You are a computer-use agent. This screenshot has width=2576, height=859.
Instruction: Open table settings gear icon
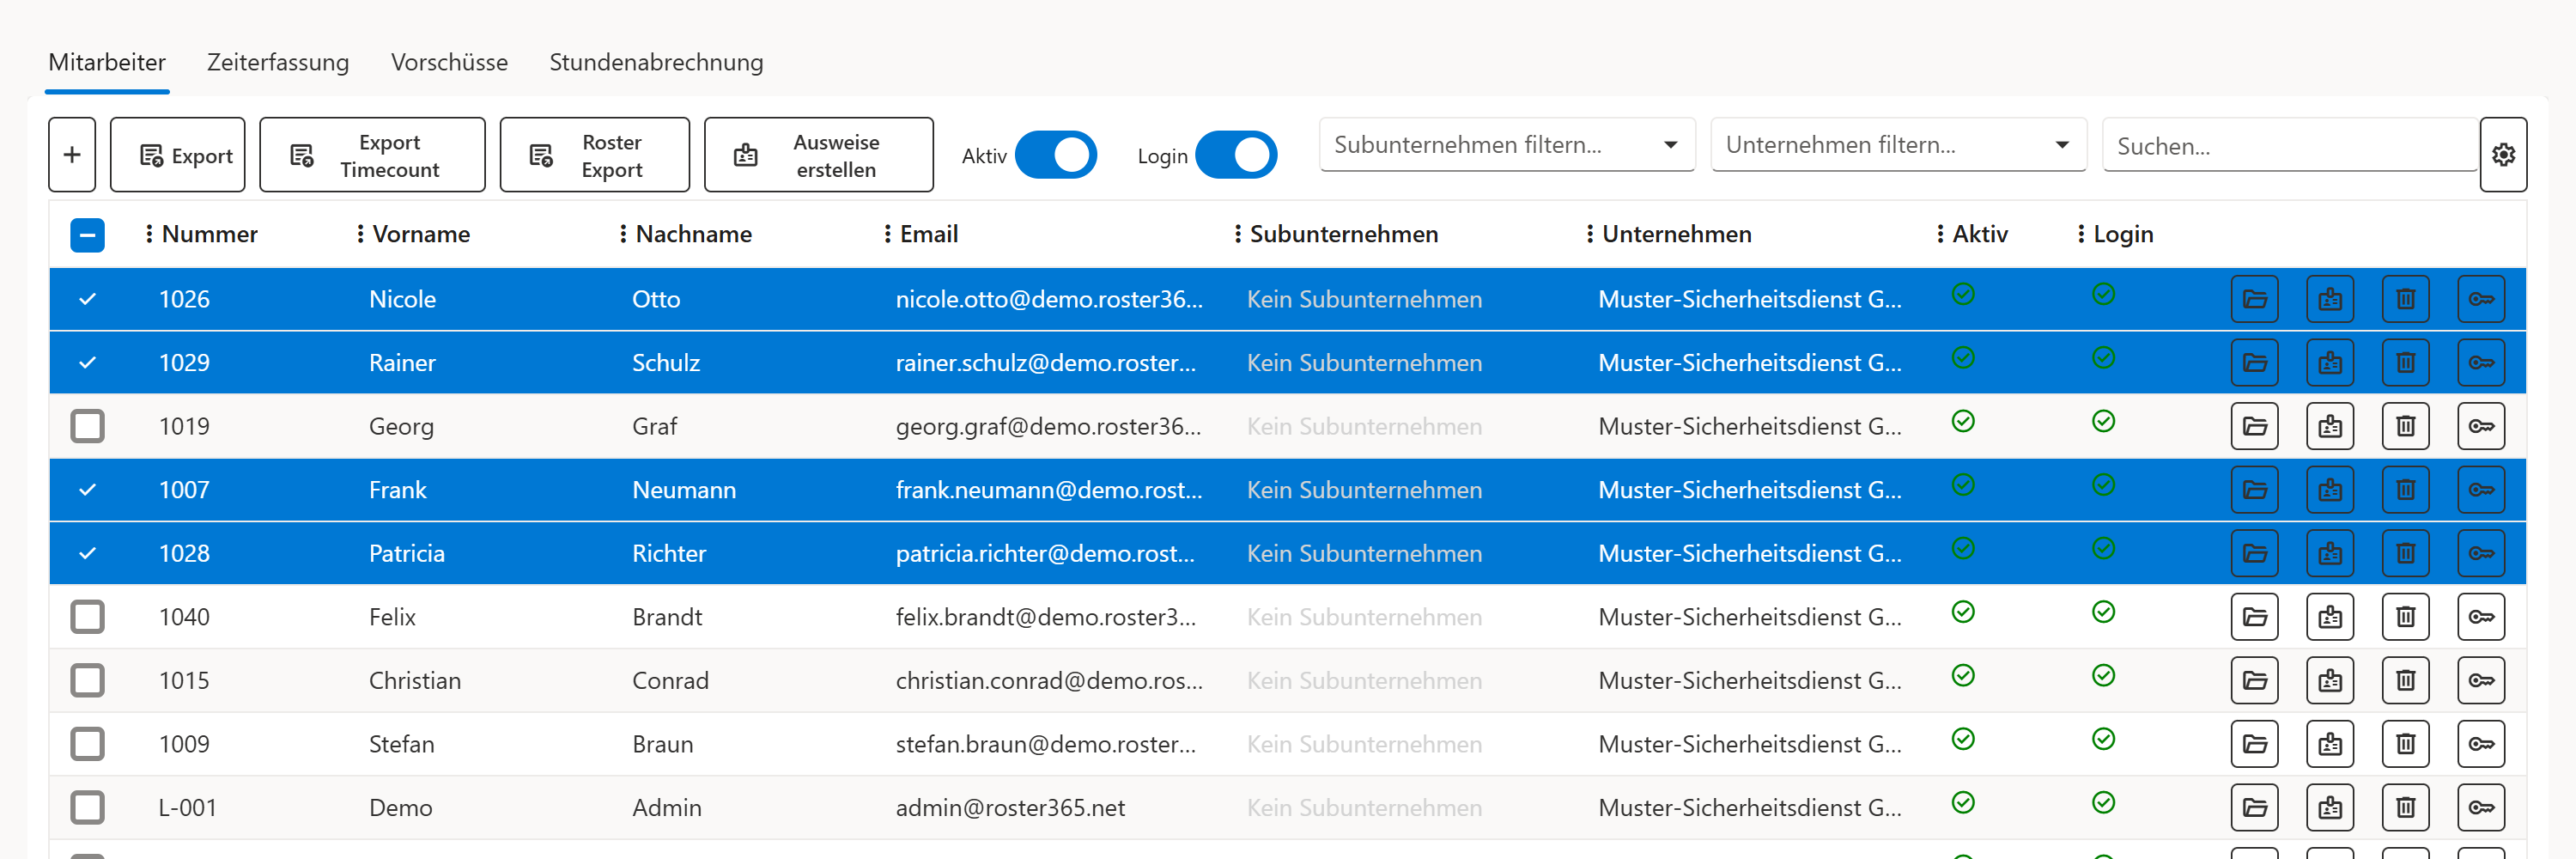pos(2503,155)
